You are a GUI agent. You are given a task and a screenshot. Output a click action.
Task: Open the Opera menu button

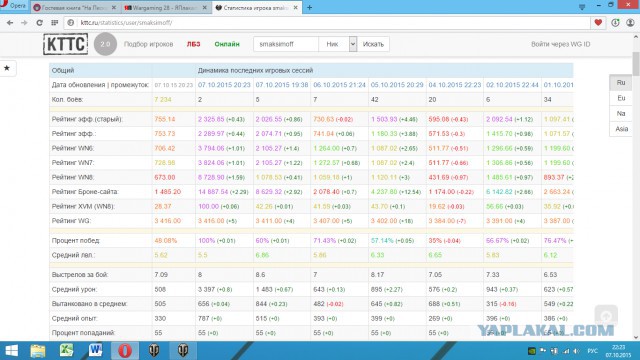click(13, 6)
